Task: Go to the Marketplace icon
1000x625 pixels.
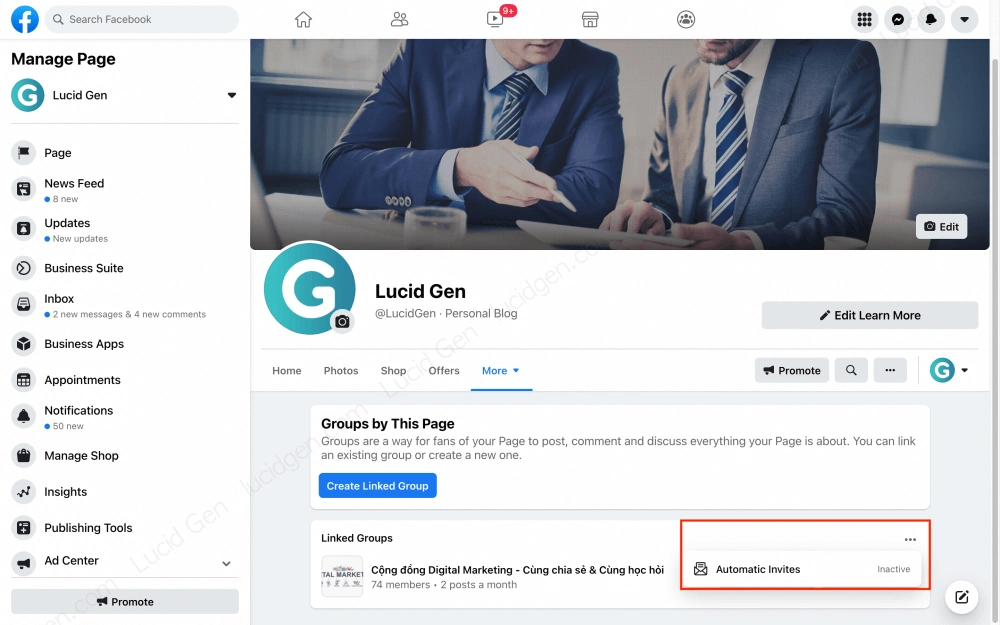Action: point(590,20)
